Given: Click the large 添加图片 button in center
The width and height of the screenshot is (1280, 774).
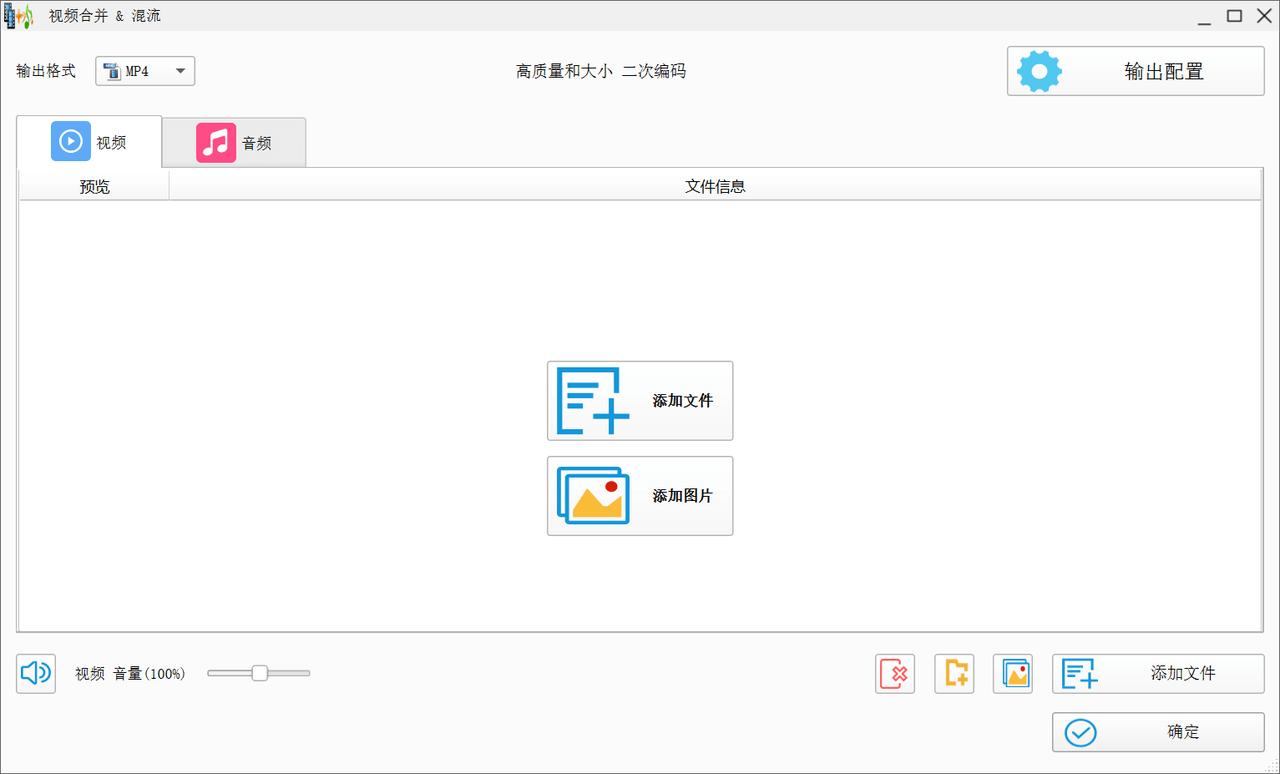Looking at the screenshot, I should coord(640,496).
